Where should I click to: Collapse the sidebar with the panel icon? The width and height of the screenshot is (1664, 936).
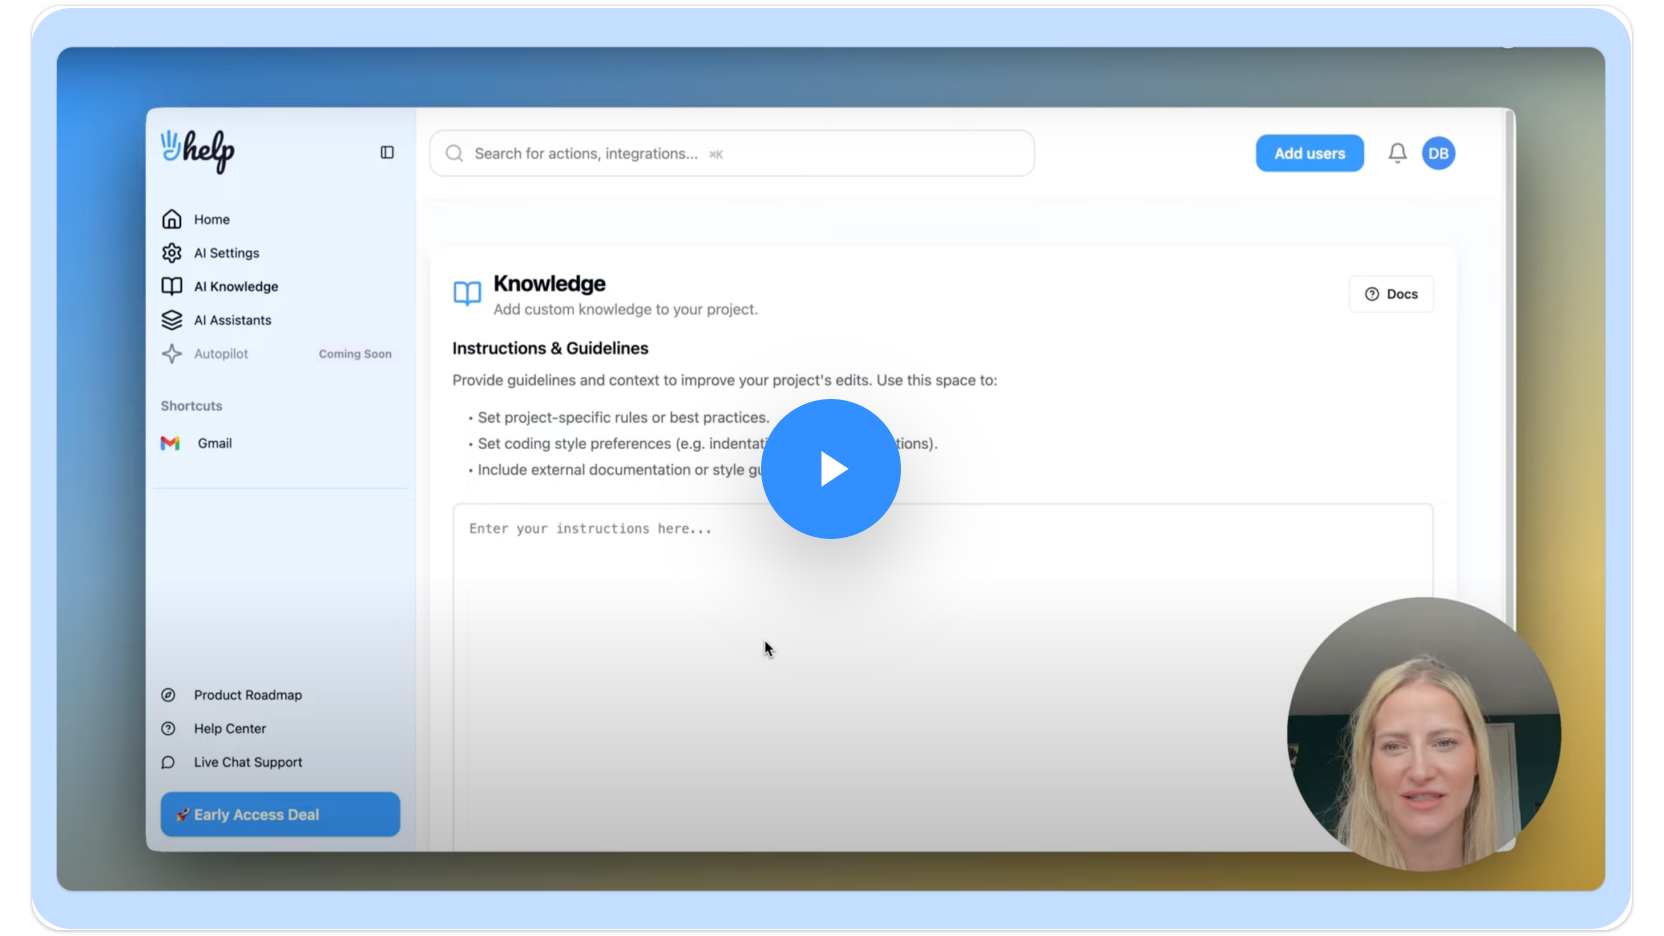[x=387, y=152]
